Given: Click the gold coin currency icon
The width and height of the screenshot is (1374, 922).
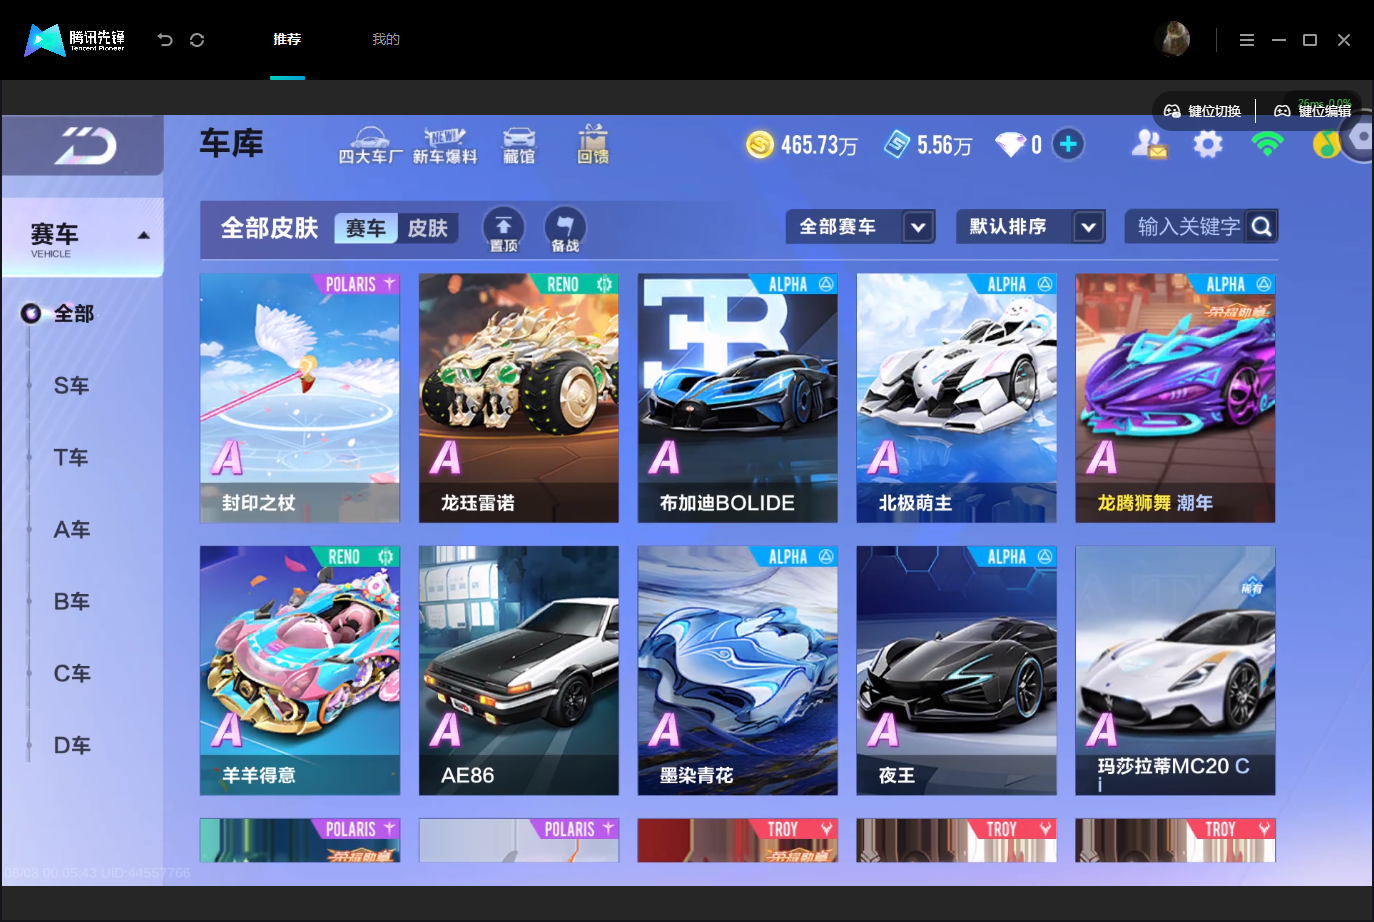Looking at the screenshot, I should click(x=760, y=145).
